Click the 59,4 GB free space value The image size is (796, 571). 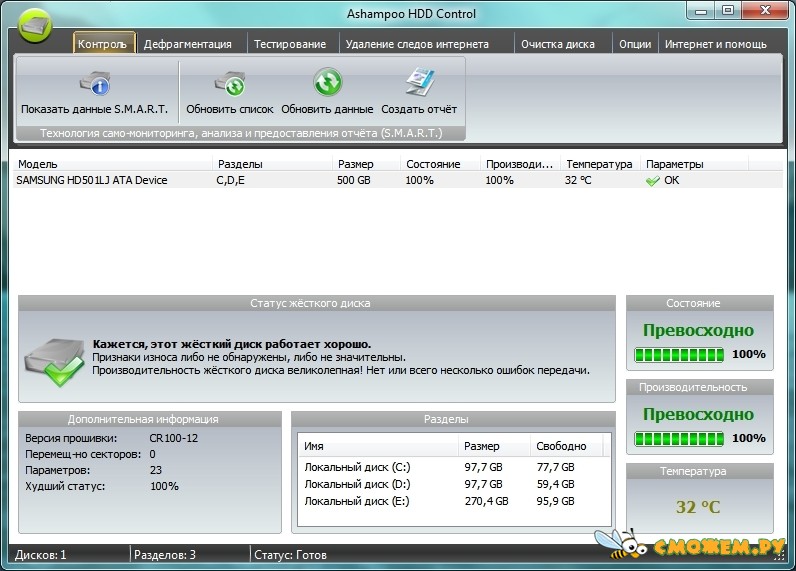pyautogui.click(x=555, y=484)
